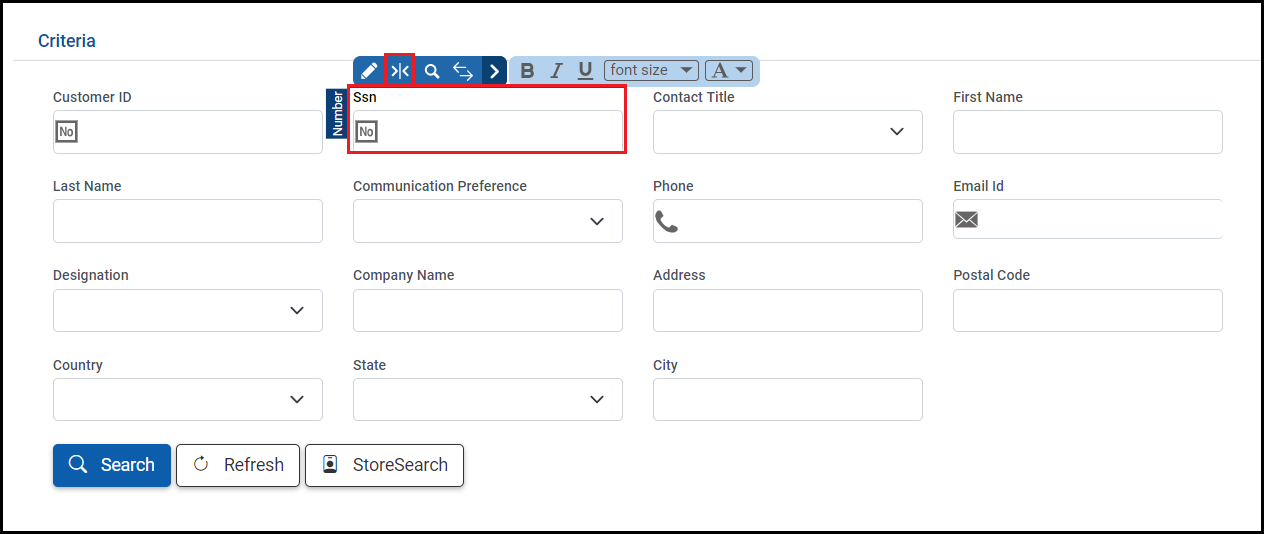
Task: Toggle italic formatting
Action: pos(557,71)
